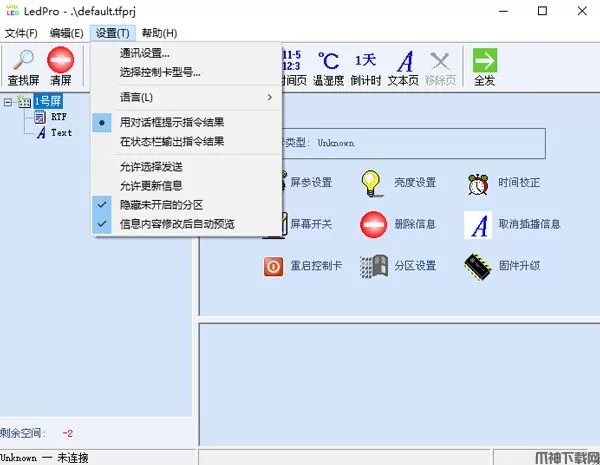Select the RTF item in the tree
This screenshot has height=465, width=600.
click(59, 117)
